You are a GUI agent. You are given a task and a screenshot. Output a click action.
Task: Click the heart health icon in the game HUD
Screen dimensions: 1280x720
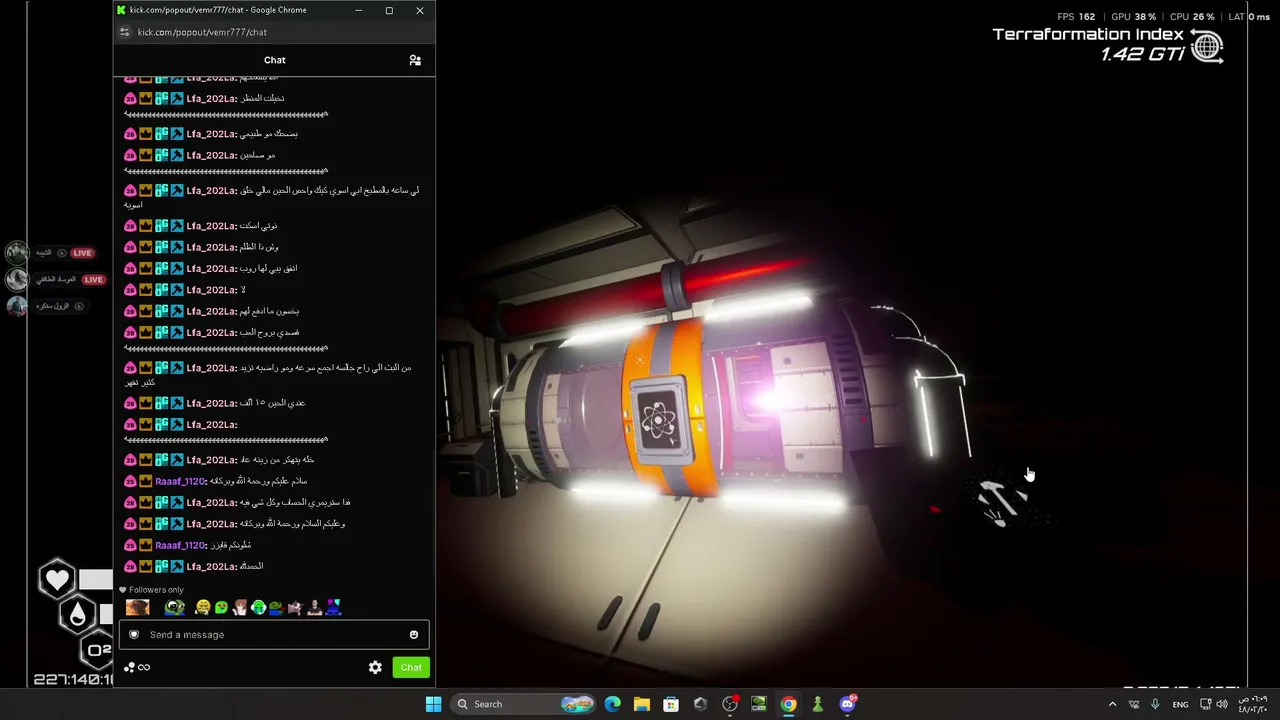coord(57,579)
